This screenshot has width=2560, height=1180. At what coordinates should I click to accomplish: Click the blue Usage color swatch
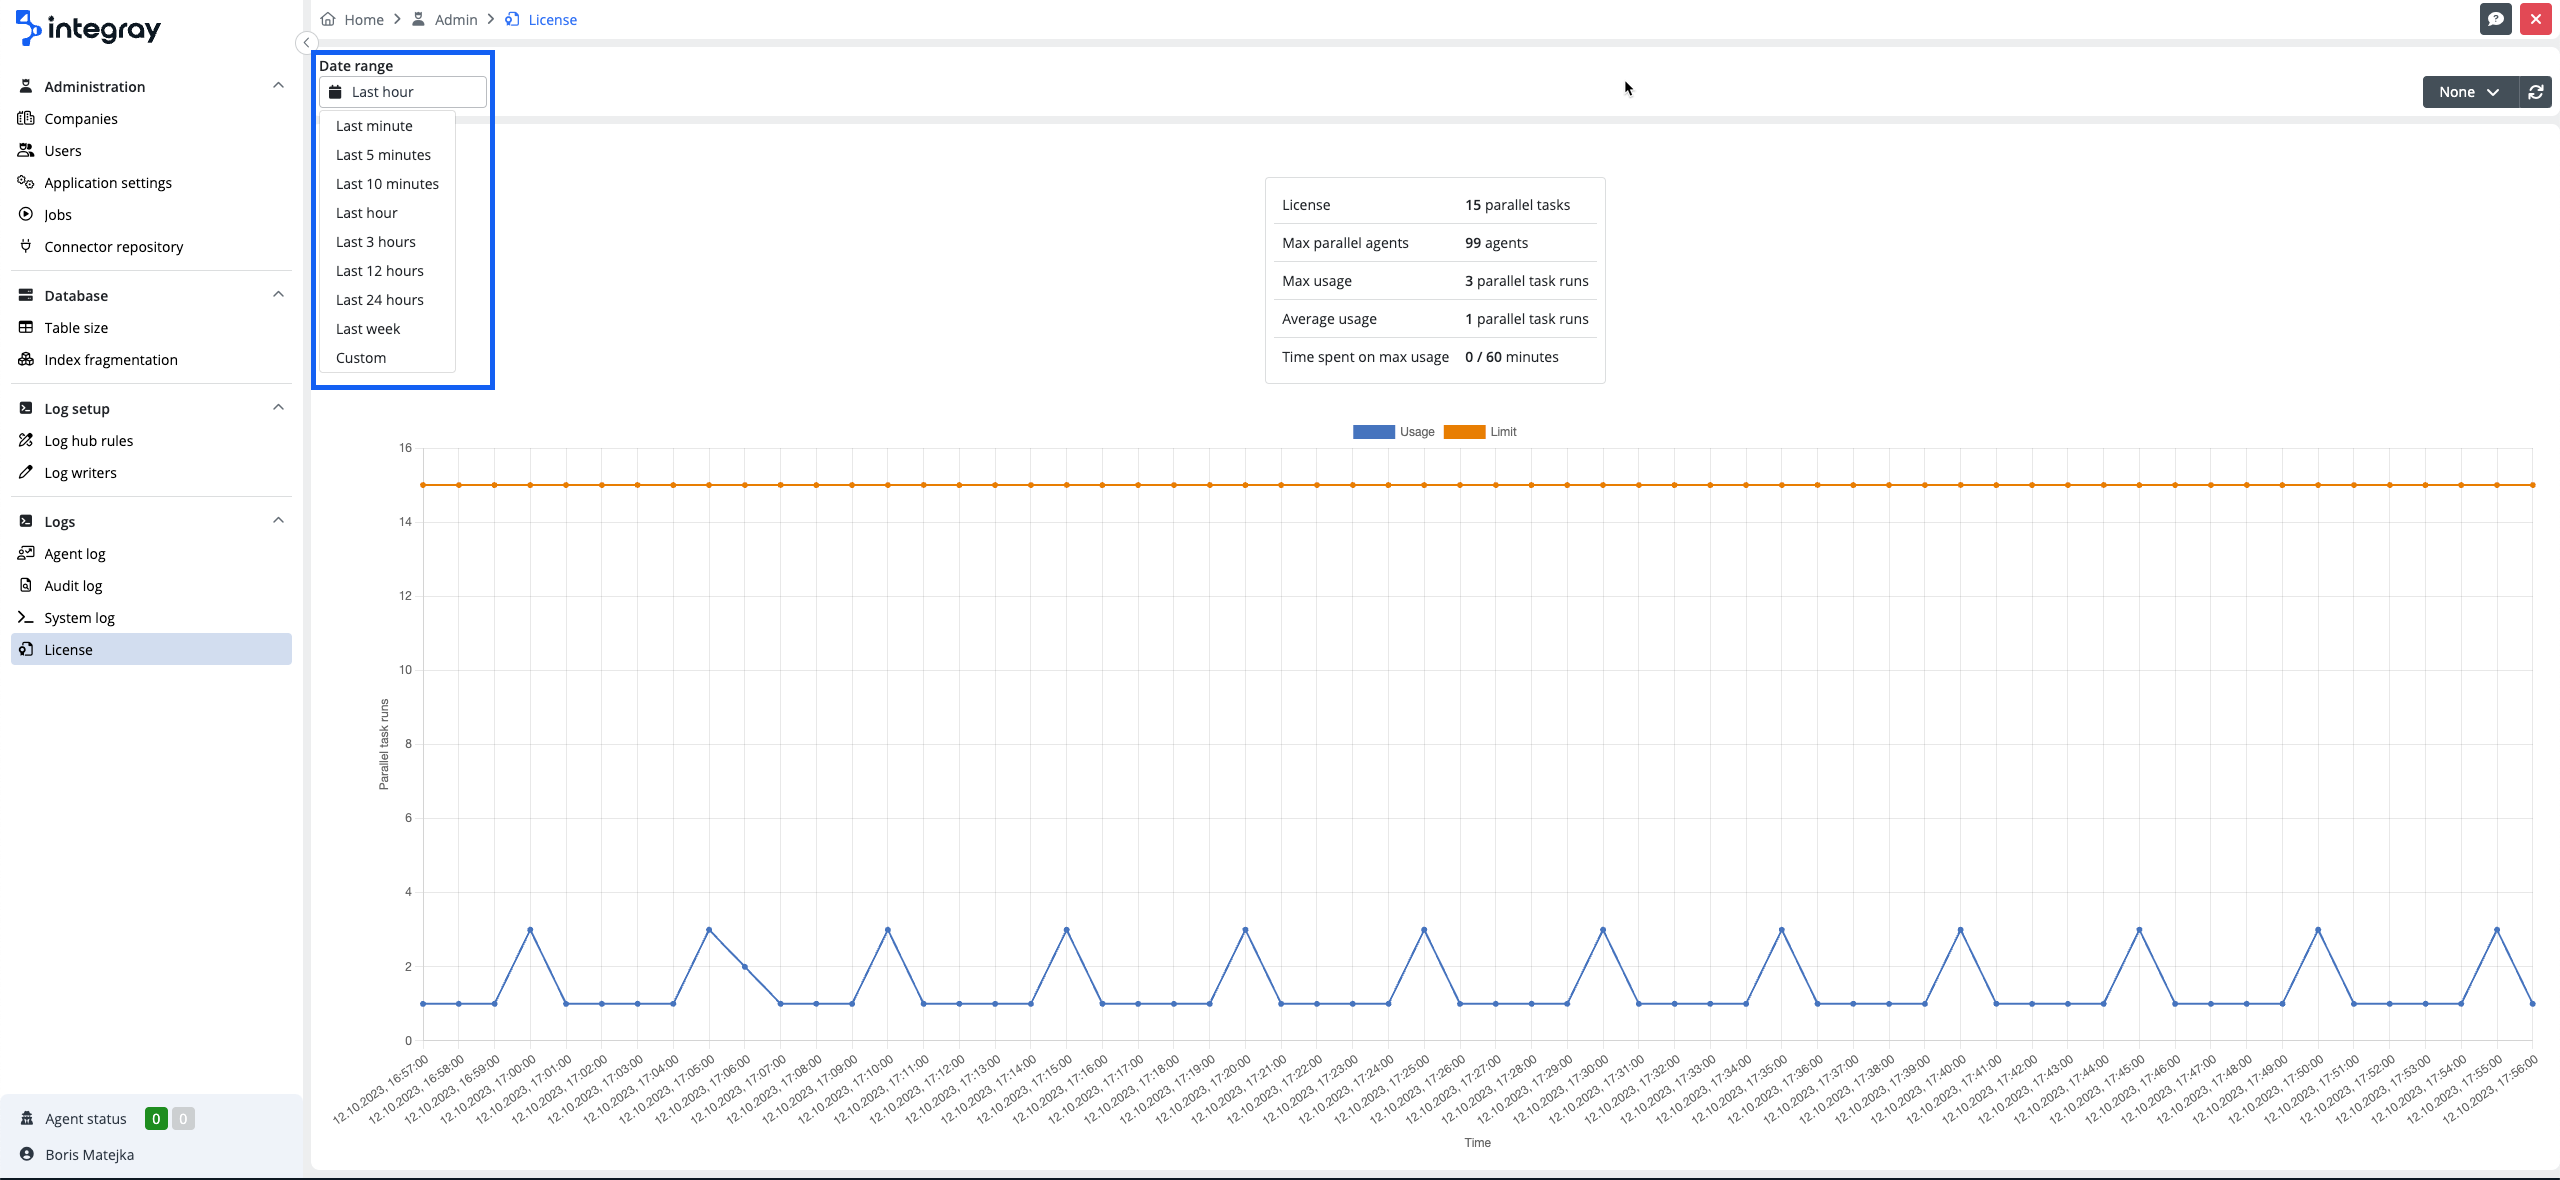pyautogui.click(x=1373, y=432)
